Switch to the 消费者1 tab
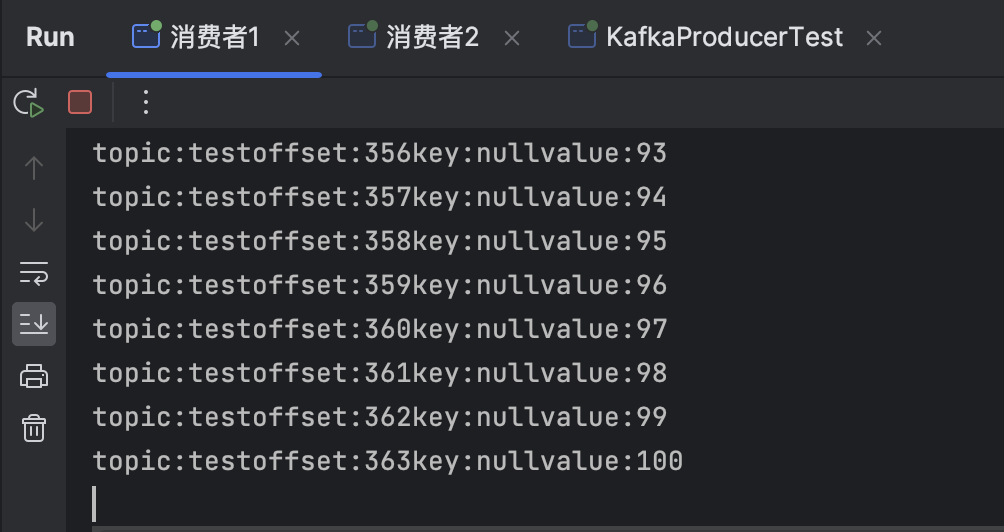Viewport: 1004px width, 532px height. pyautogui.click(x=214, y=38)
